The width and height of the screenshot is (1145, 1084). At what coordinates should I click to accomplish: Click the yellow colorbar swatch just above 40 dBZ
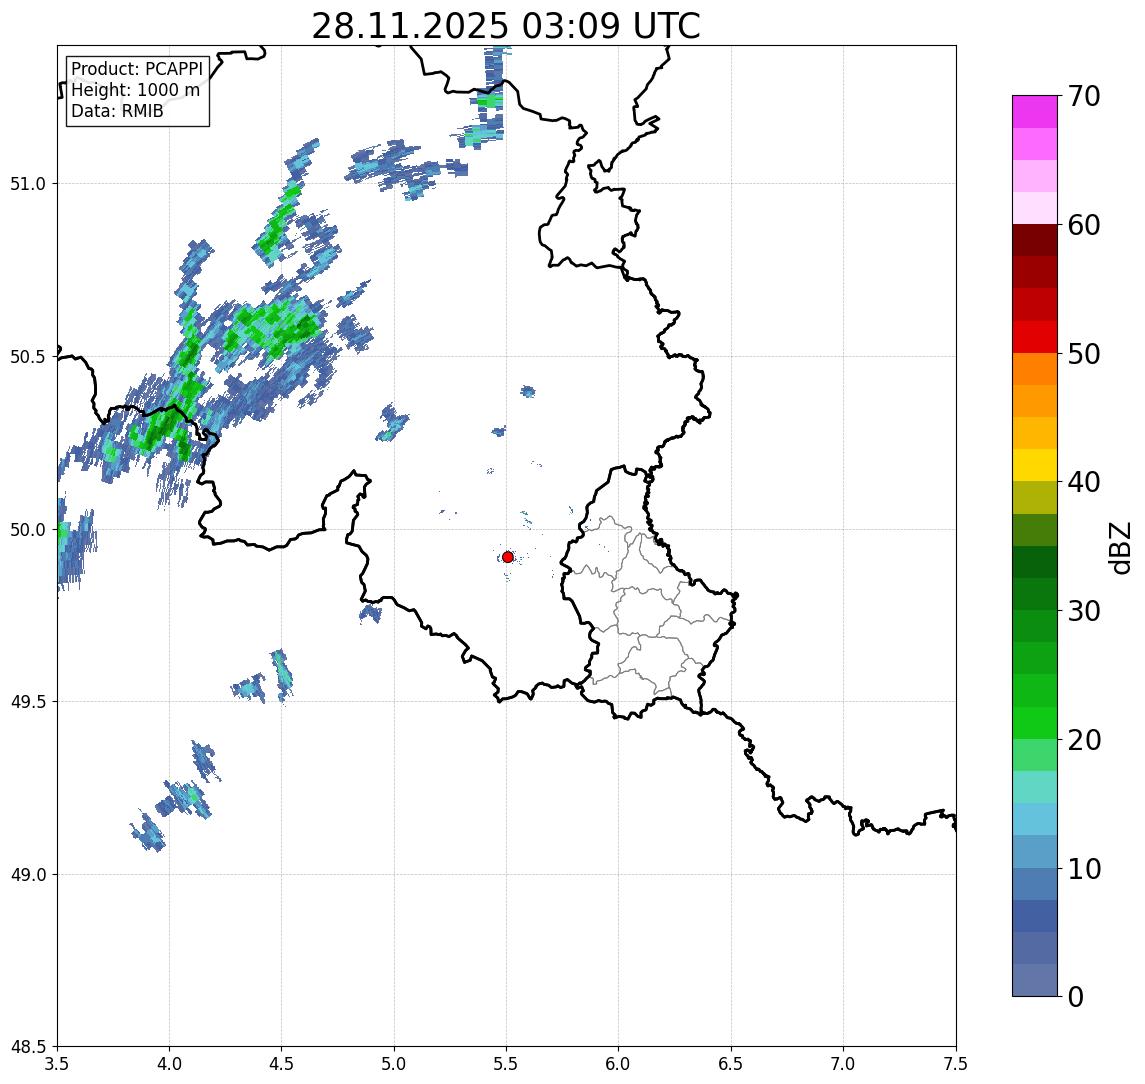pos(1035,465)
